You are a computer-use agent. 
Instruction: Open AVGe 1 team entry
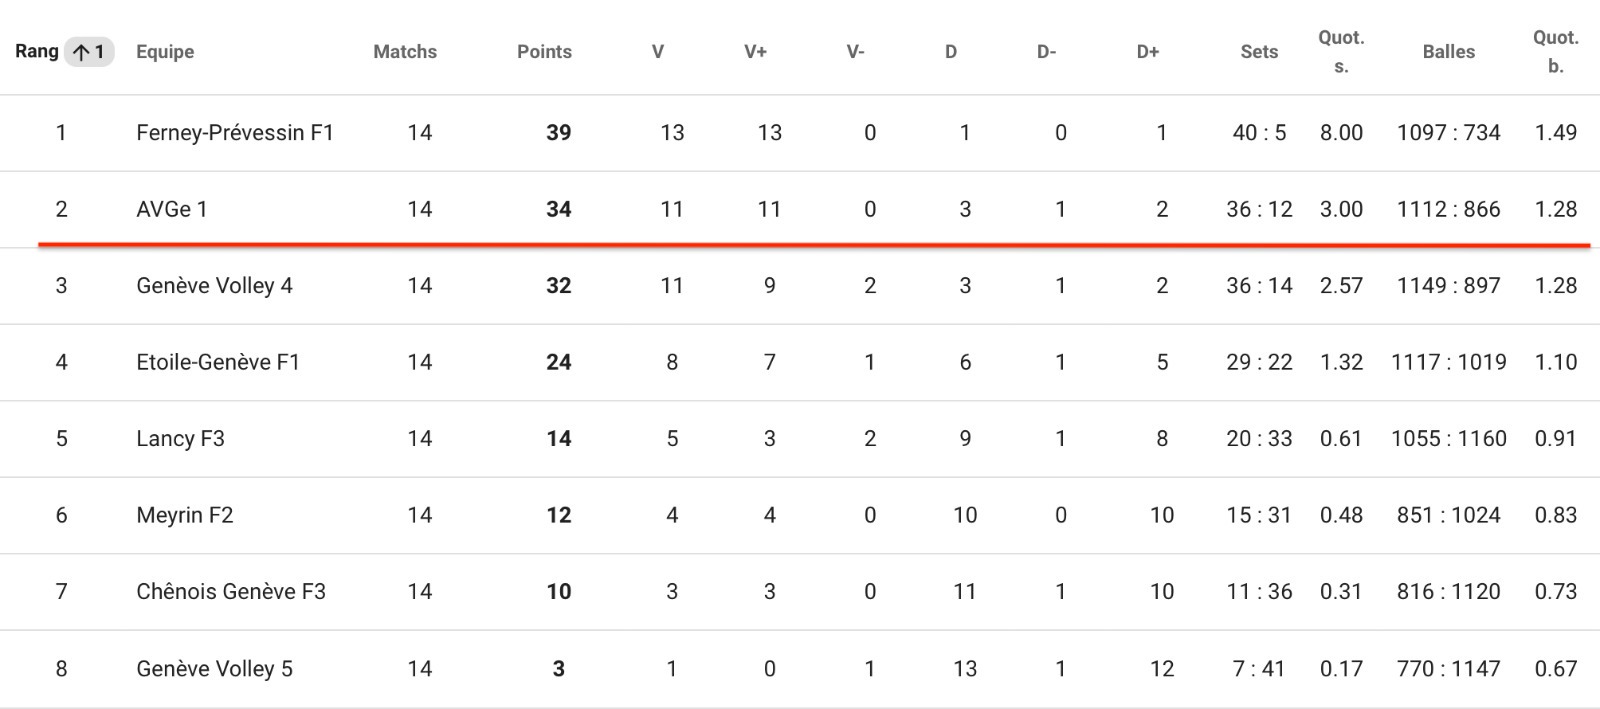[x=172, y=209]
